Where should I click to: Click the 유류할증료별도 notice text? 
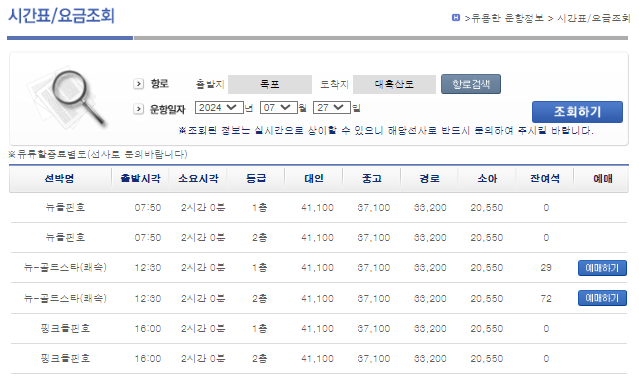point(98,154)
